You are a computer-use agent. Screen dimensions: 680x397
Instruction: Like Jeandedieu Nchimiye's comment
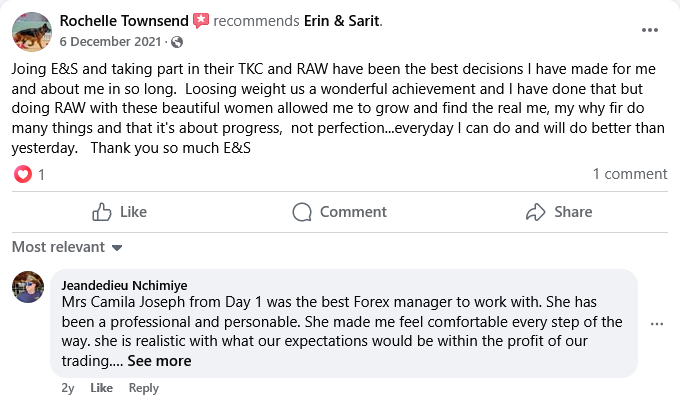pos(101,388)
